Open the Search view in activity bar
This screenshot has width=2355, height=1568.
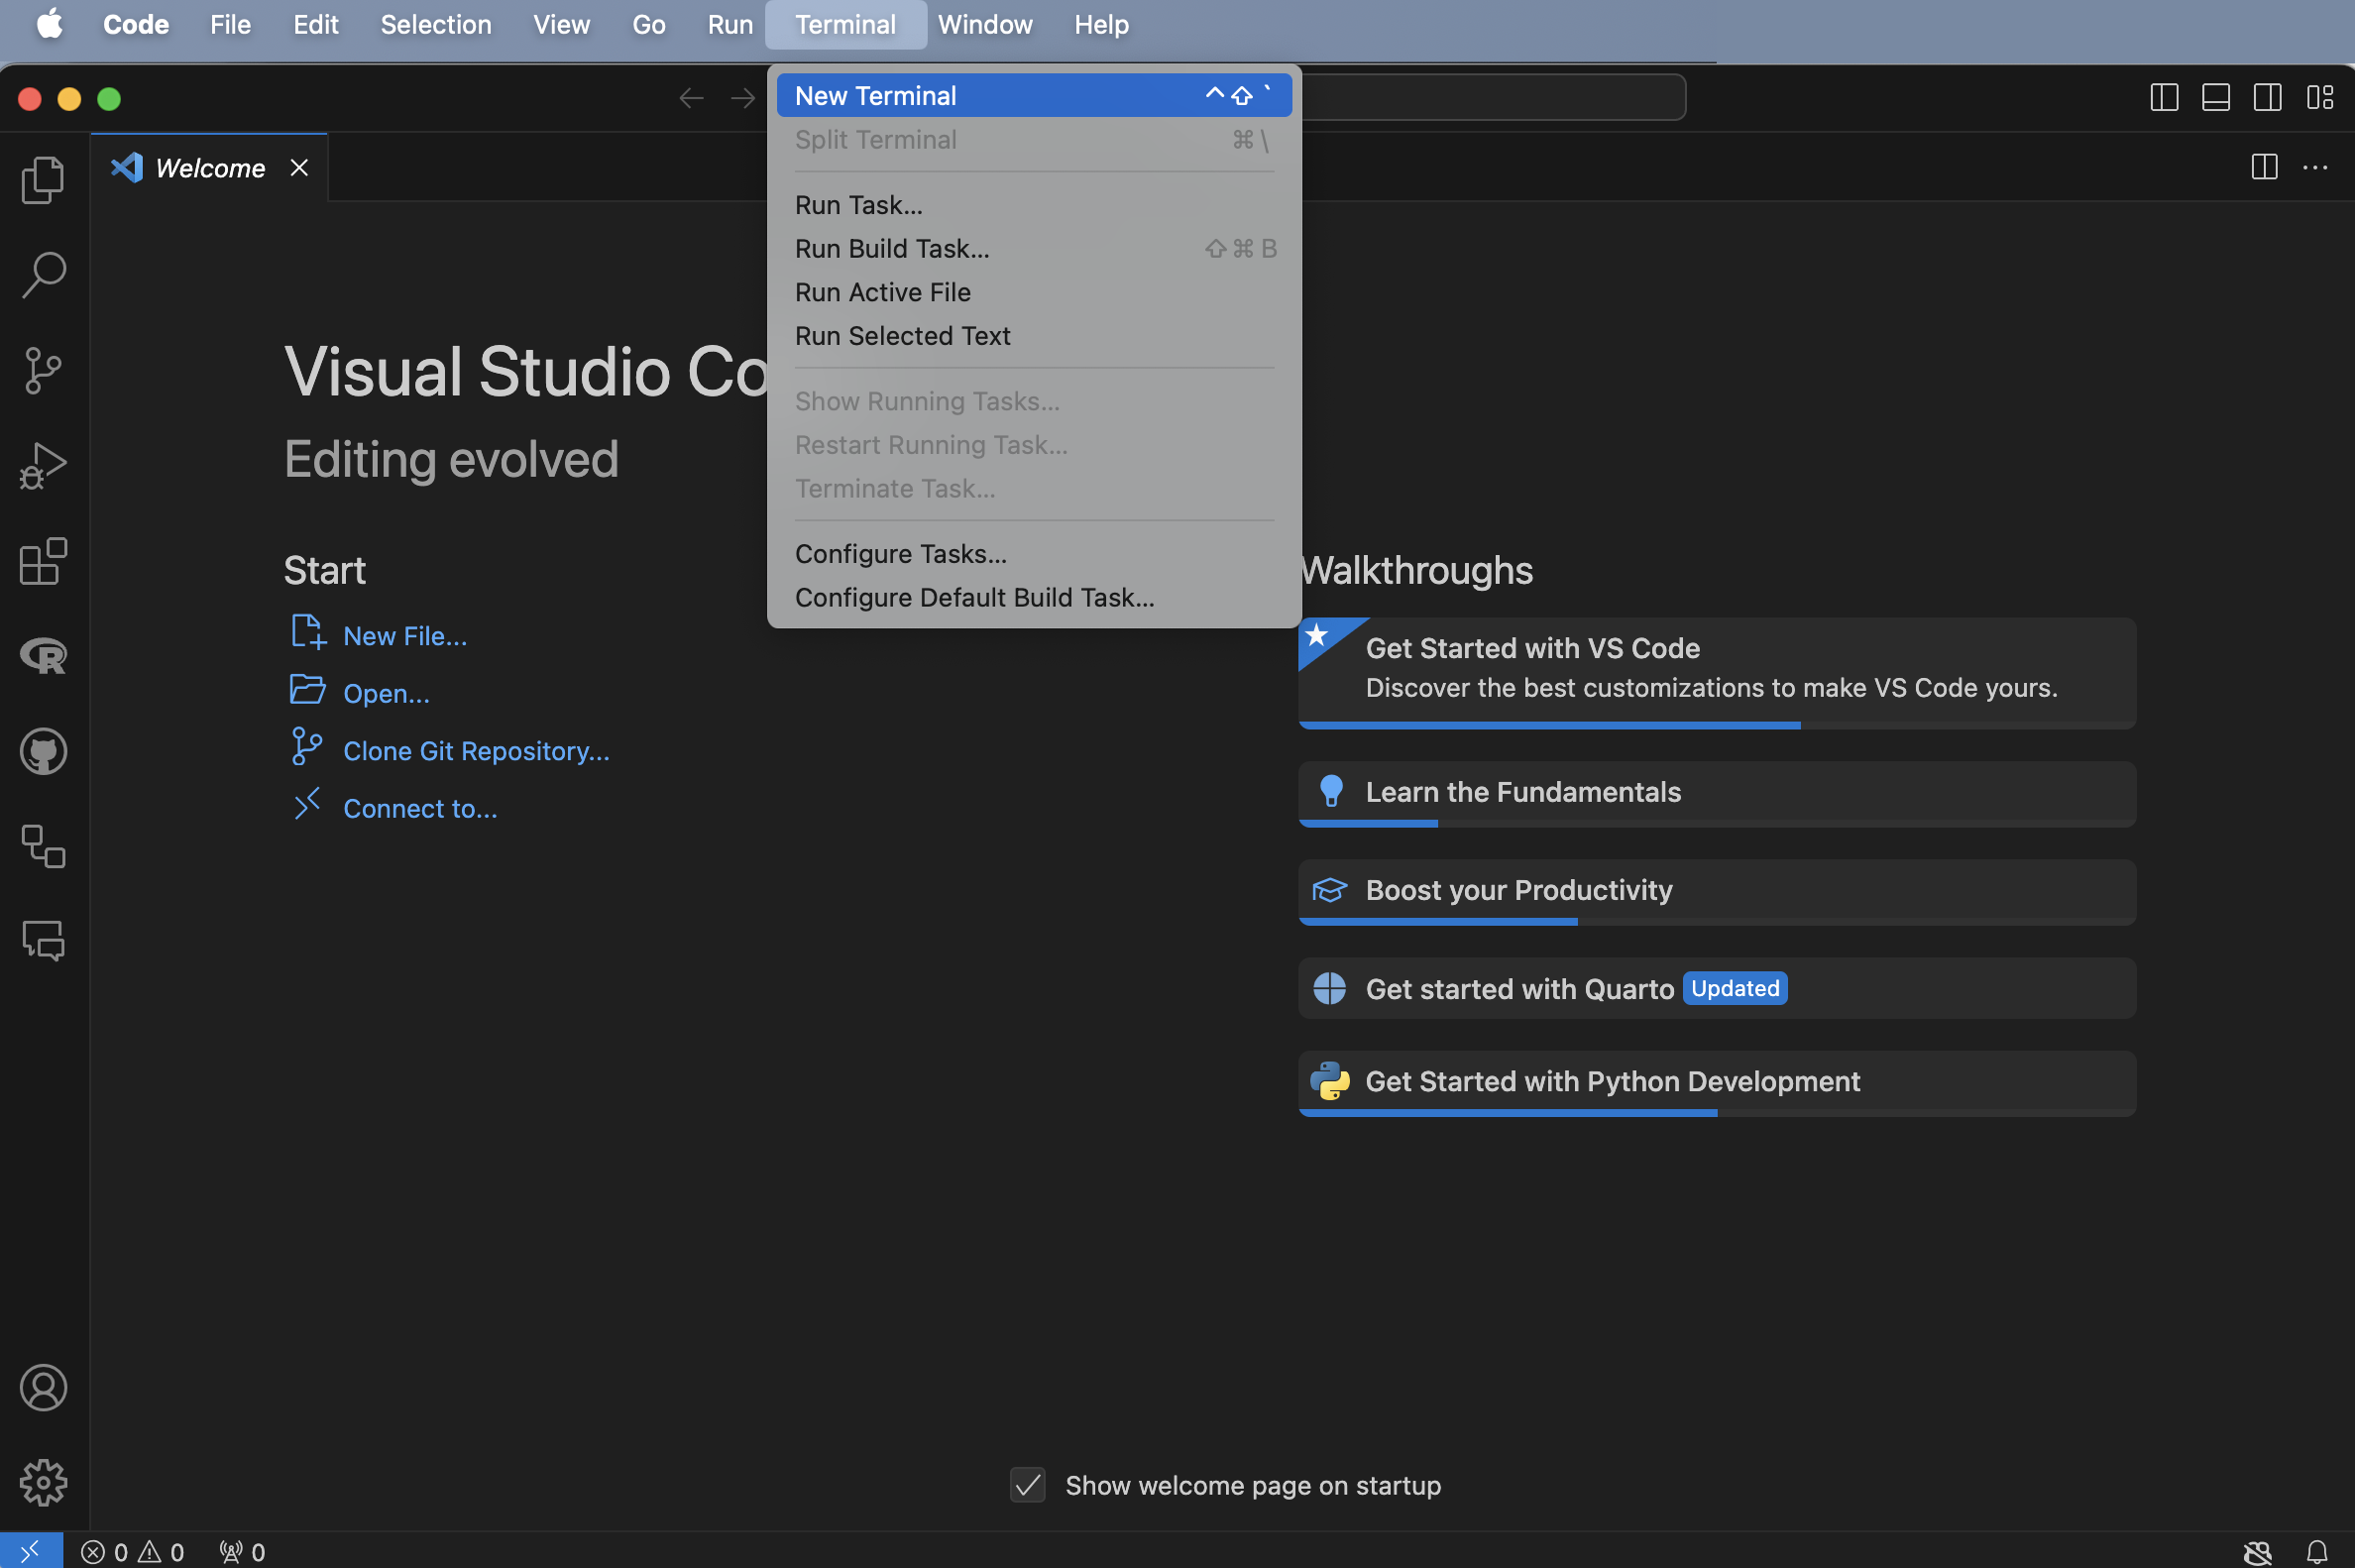coord(43,275)
